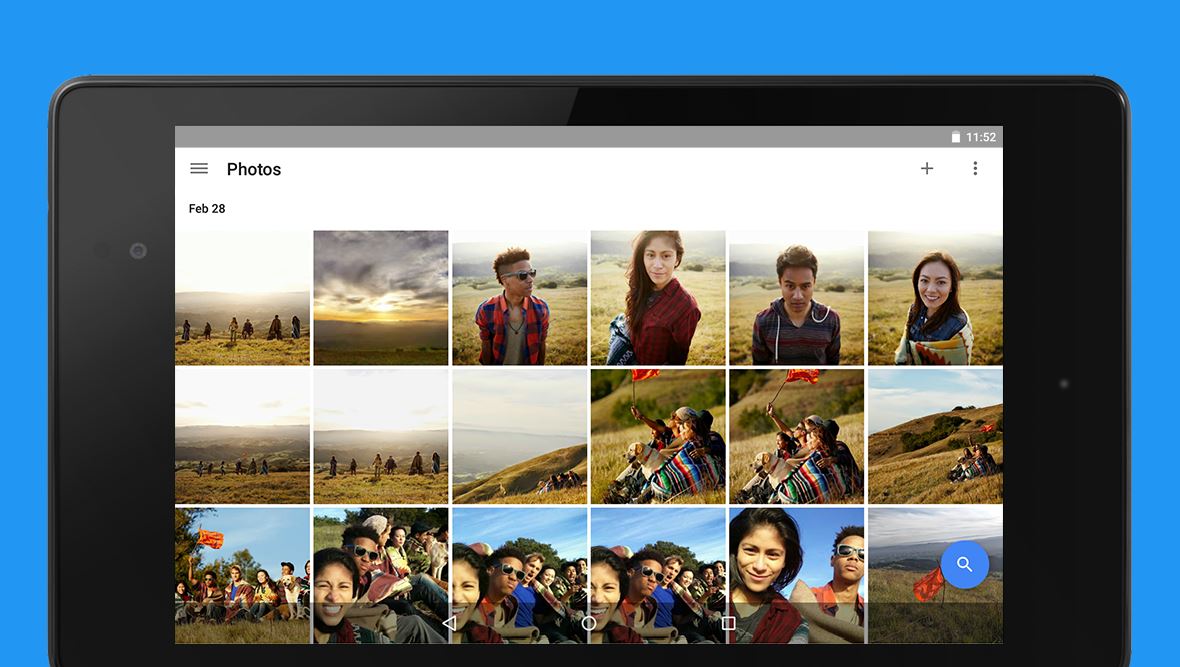Open empty hillside photo with distant seated group
Screen dimensions: 1180x667
click(519, 437)
